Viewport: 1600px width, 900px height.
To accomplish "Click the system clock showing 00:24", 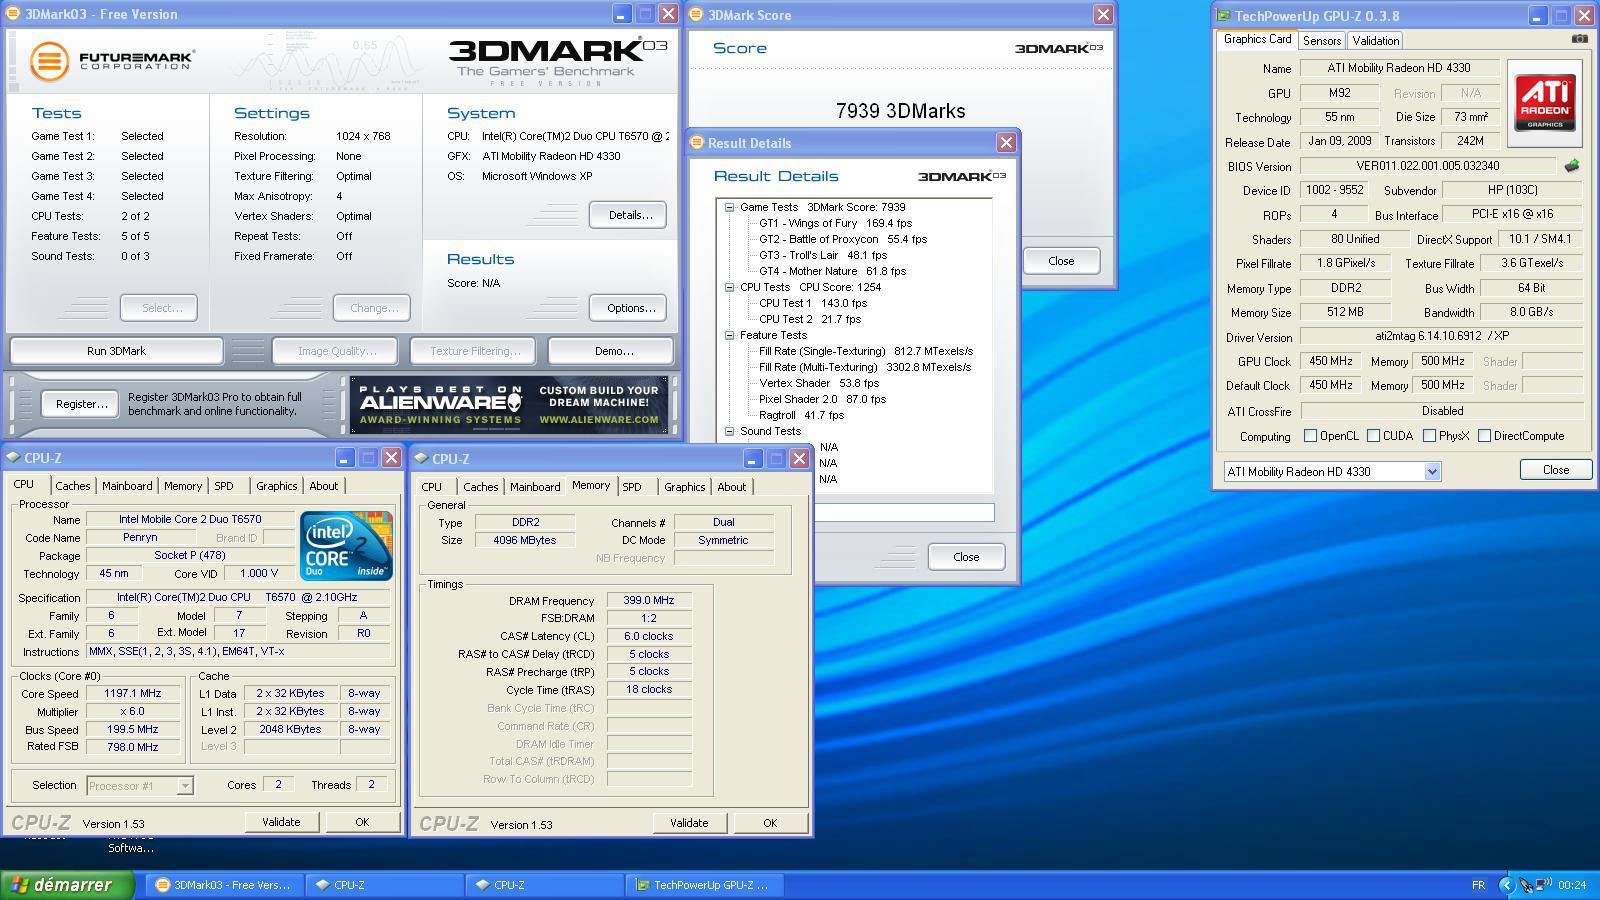I will tap(1571, 885).
